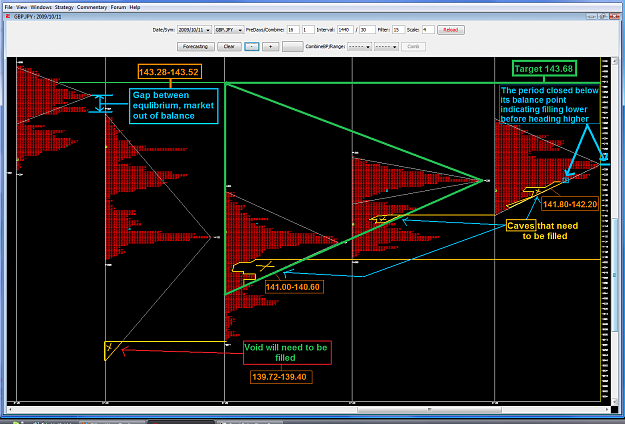
Task: Open the Windows menu
Action: tap(41, 7)
